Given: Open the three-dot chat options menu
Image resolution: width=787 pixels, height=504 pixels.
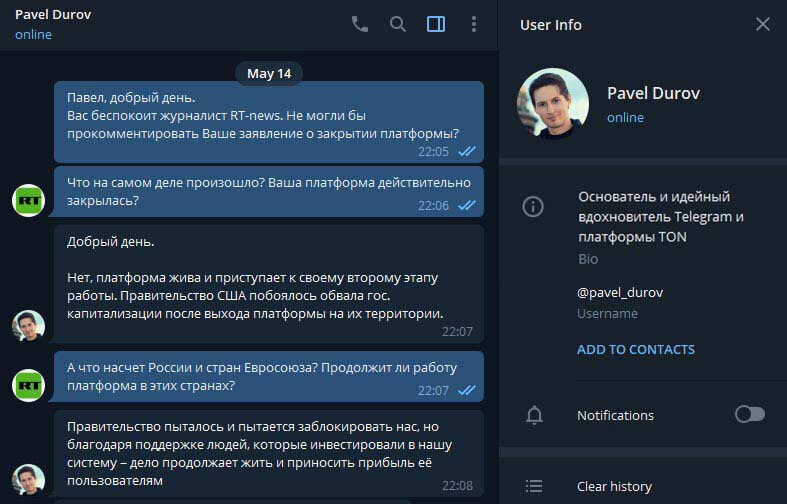Looking at the screenshot, I should tap(474, 24).
